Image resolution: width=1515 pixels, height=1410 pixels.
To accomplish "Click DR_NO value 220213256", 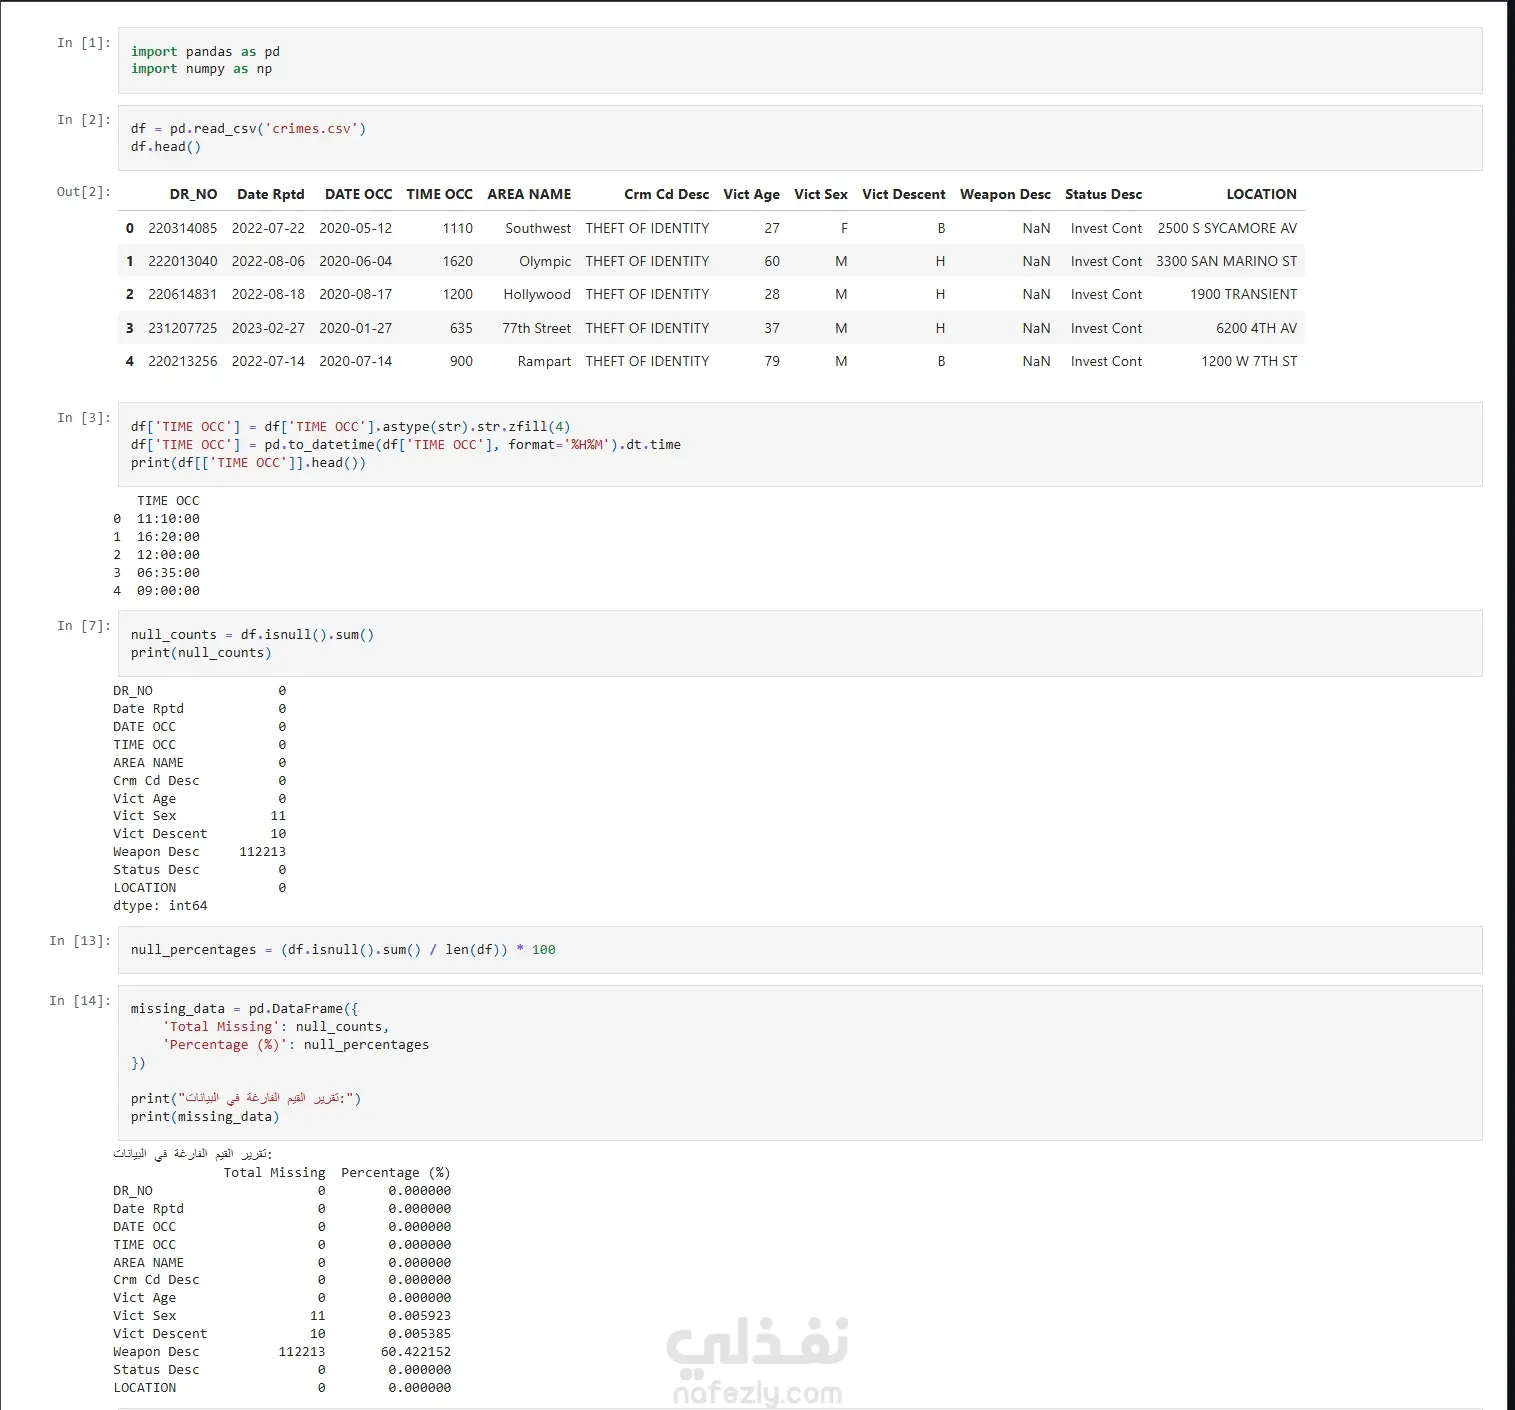I will tap(182, 361).
